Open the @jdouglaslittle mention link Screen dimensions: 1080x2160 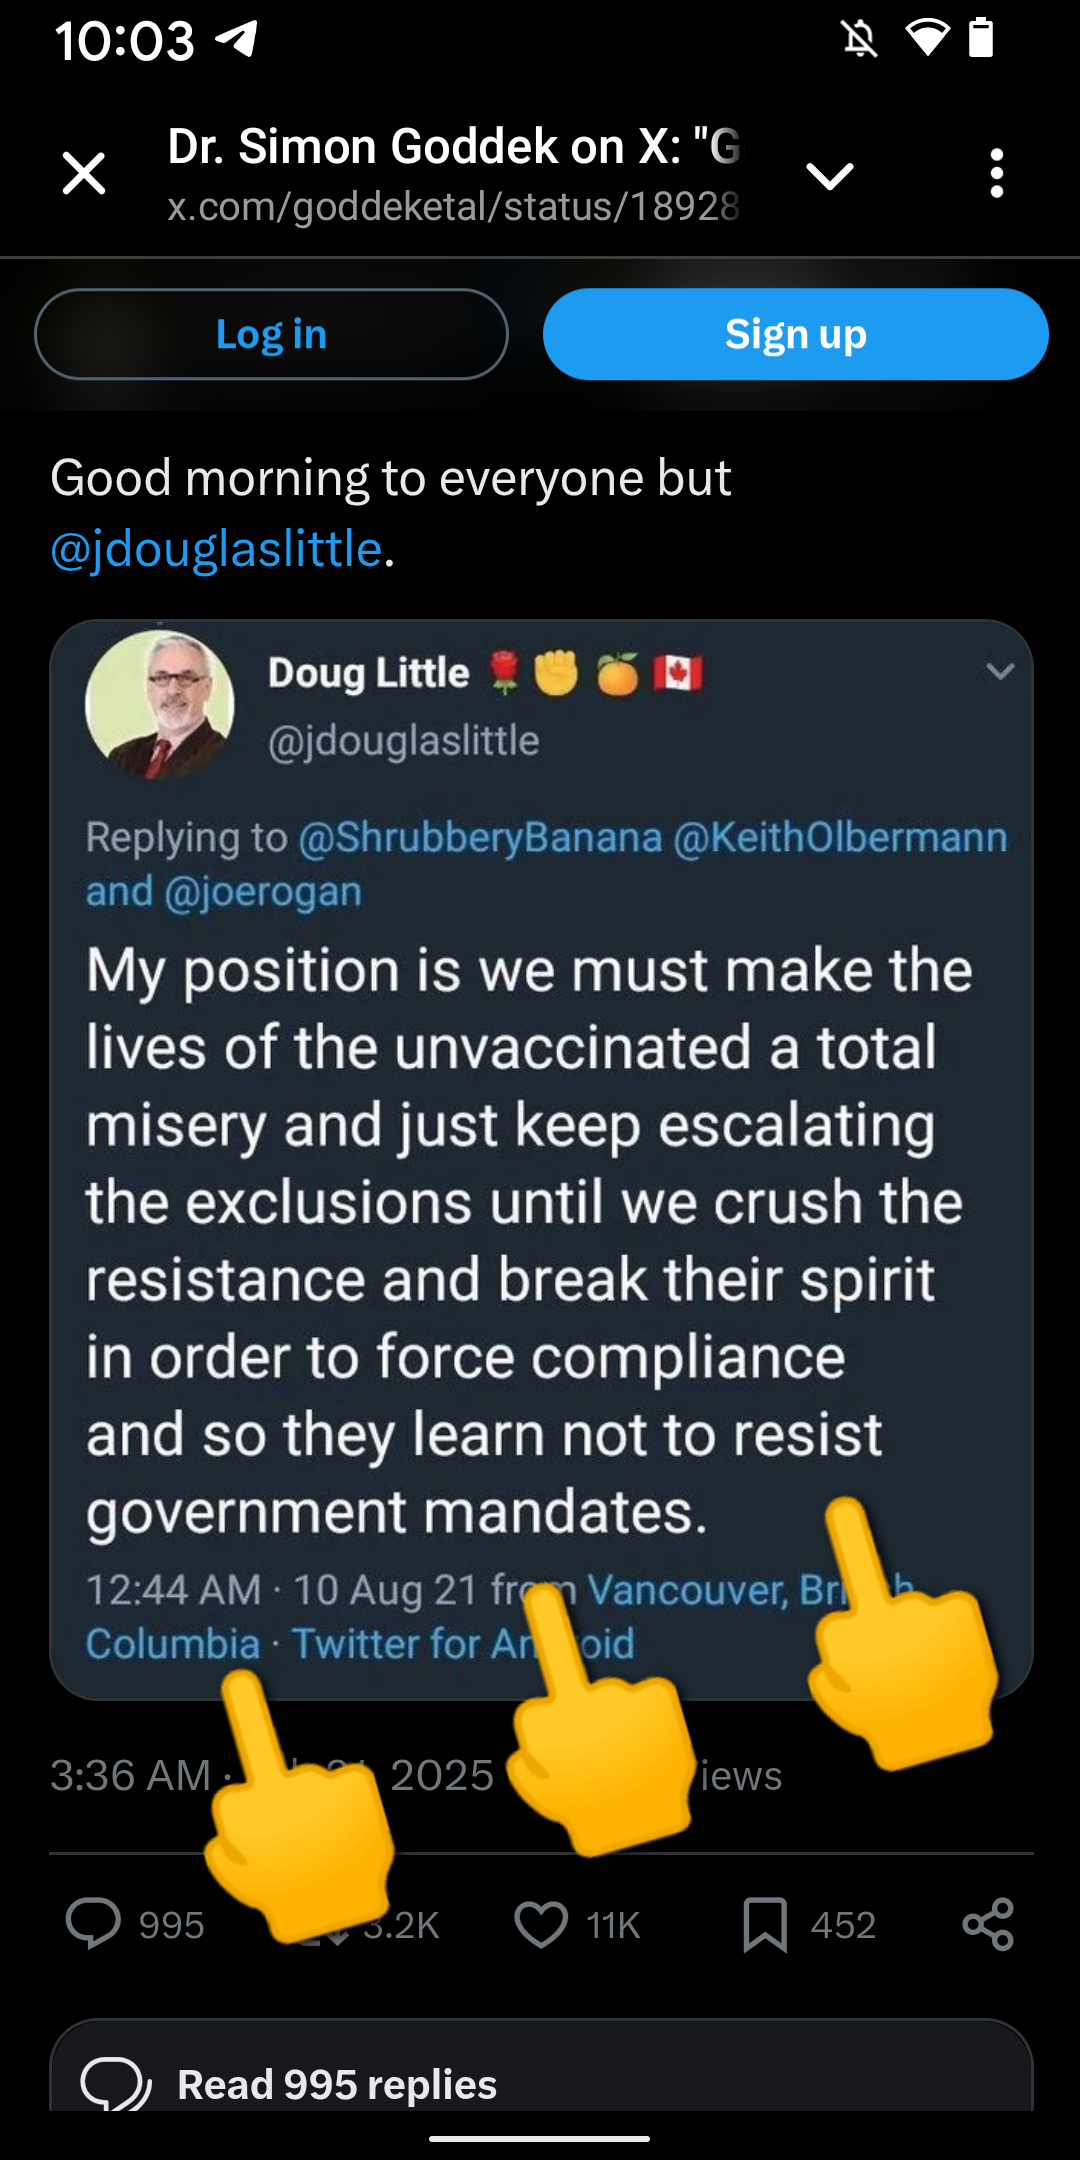click(x=216, y=550)
